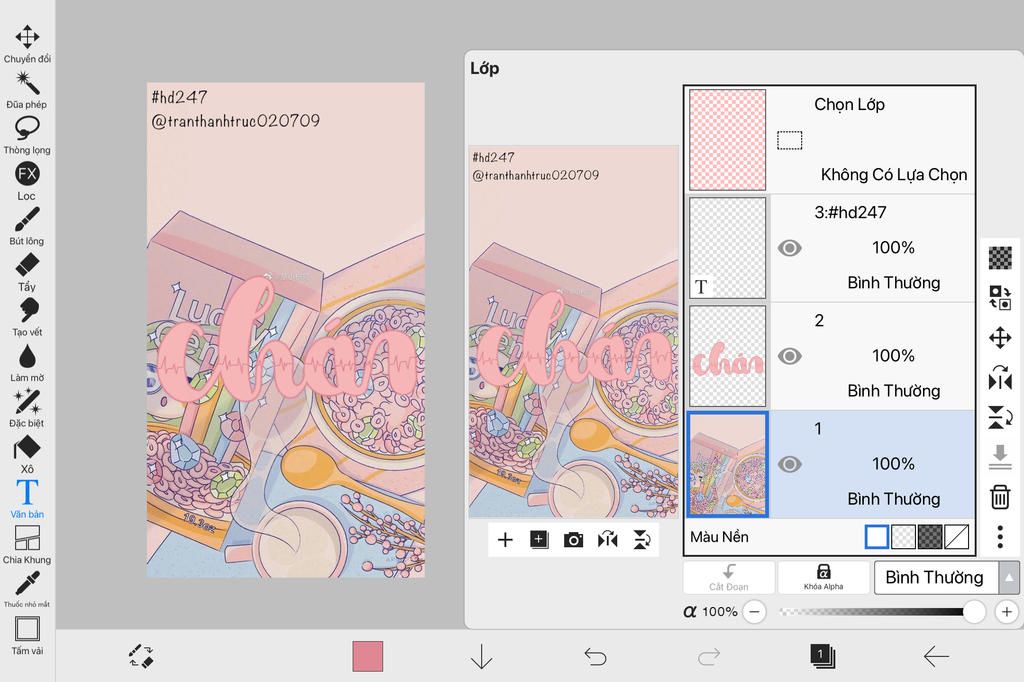The width and height of the screenshot is (1024, 682).
Task: Click the layer 2 chán thumbnail
Action: (728, 356)
